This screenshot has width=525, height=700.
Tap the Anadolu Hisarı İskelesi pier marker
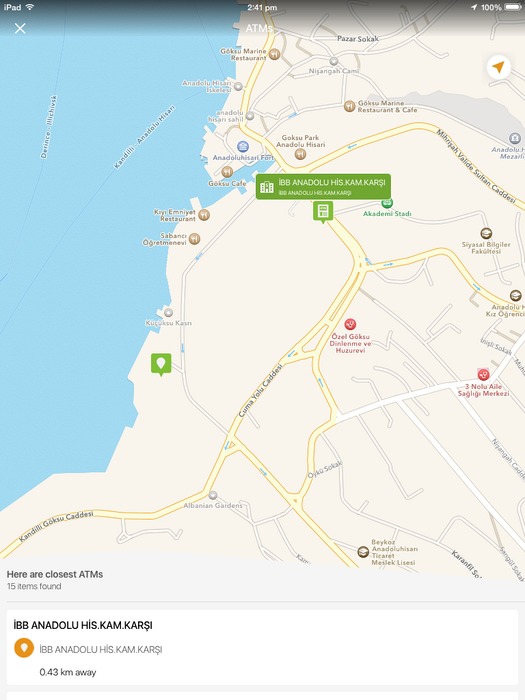(239, 86)
